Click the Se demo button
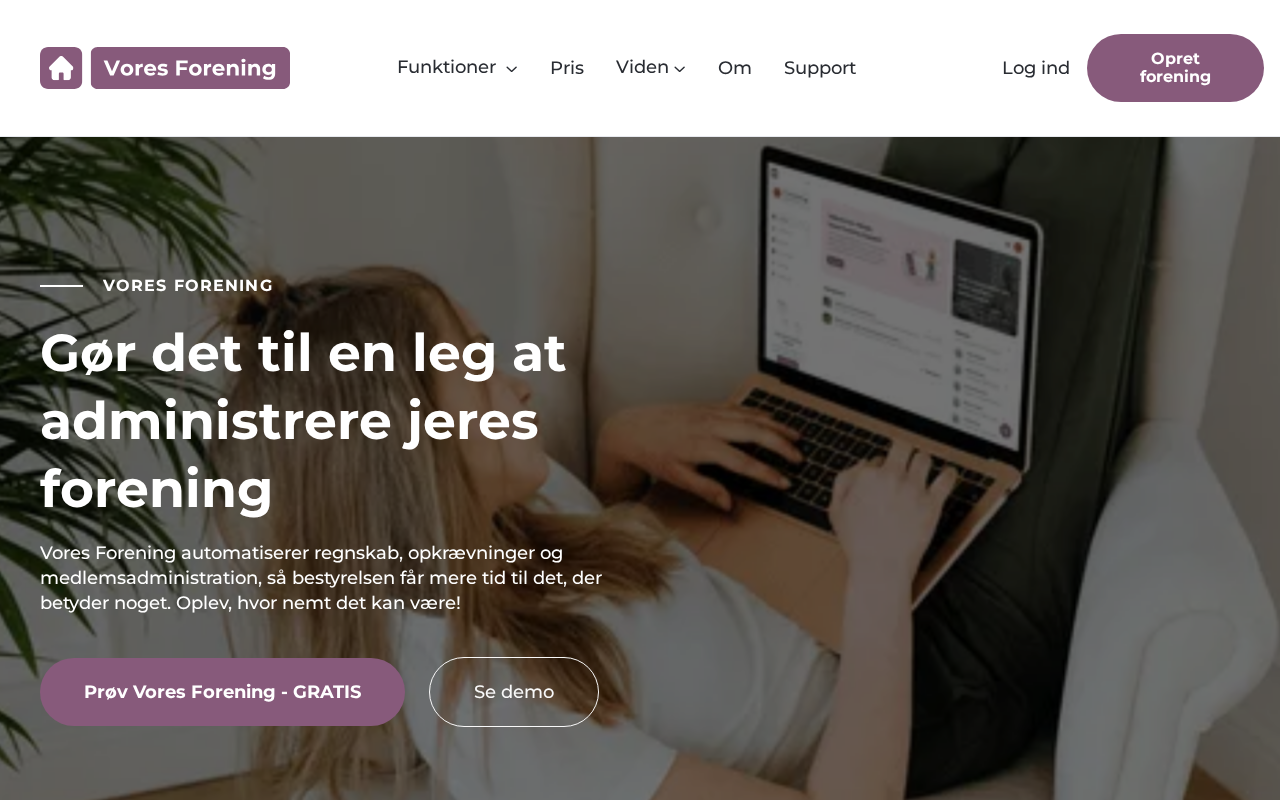Screen dimensions: 1280x800 [x=514, y=692]
